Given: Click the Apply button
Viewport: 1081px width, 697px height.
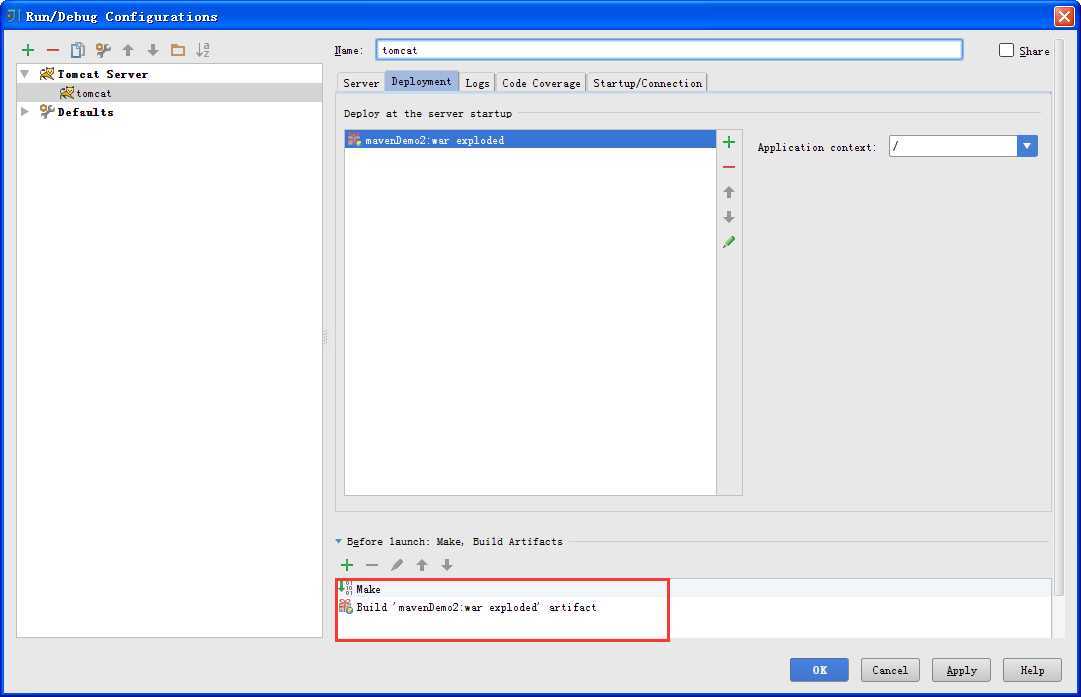Looking at the screenshot, I should 961,670.
